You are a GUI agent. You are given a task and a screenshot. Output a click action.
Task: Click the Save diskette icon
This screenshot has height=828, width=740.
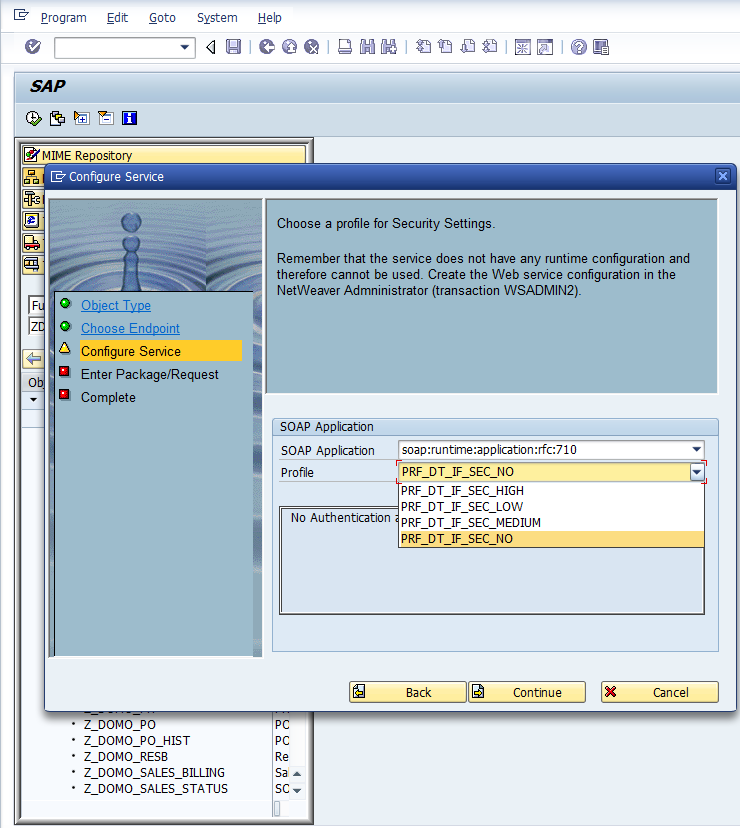tap(233, 47)
